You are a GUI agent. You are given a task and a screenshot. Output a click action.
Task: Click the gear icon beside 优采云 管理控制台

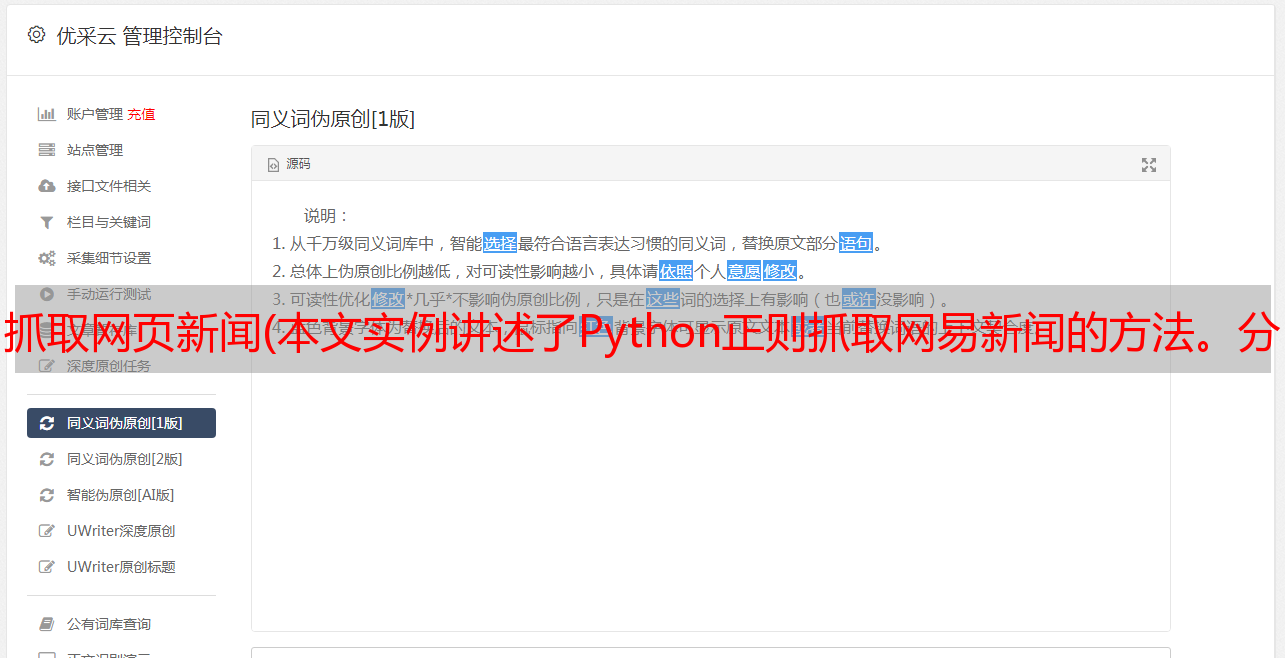37,35
